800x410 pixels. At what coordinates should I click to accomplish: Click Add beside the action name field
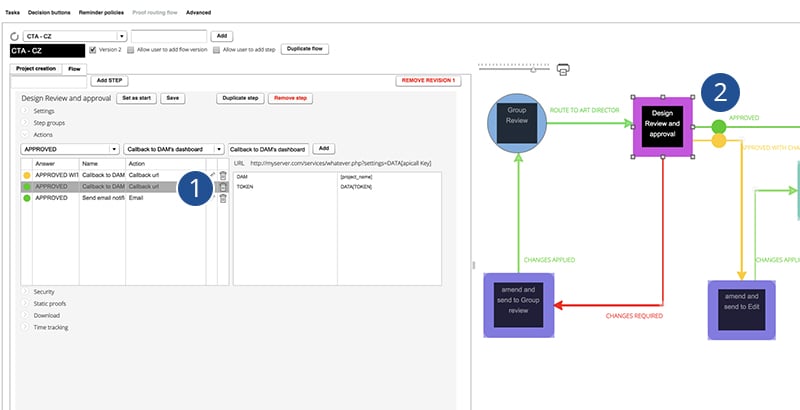[x=323, y=148]
